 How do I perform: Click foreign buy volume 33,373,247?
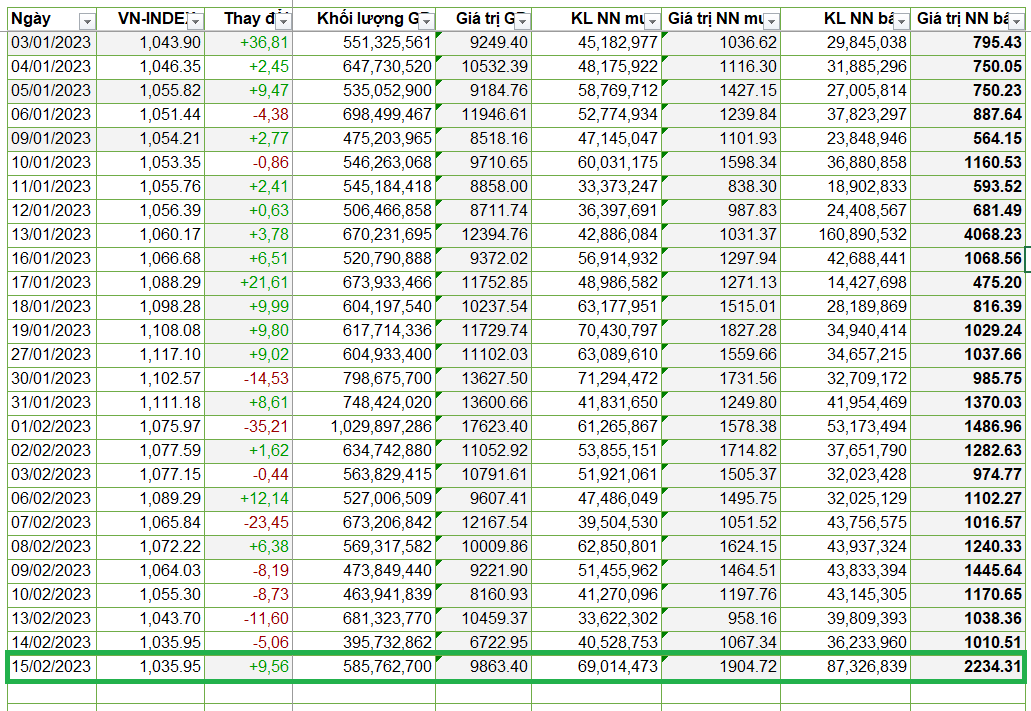(x=596, y=187)
